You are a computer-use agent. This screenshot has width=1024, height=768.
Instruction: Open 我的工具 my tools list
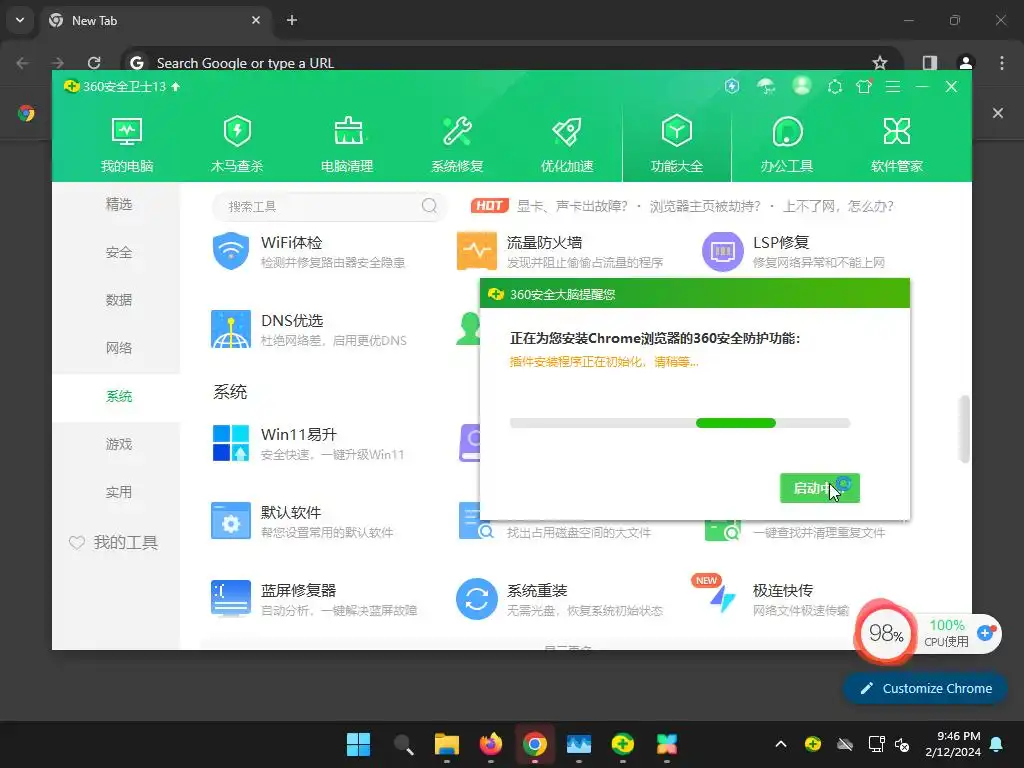point(114,543)
